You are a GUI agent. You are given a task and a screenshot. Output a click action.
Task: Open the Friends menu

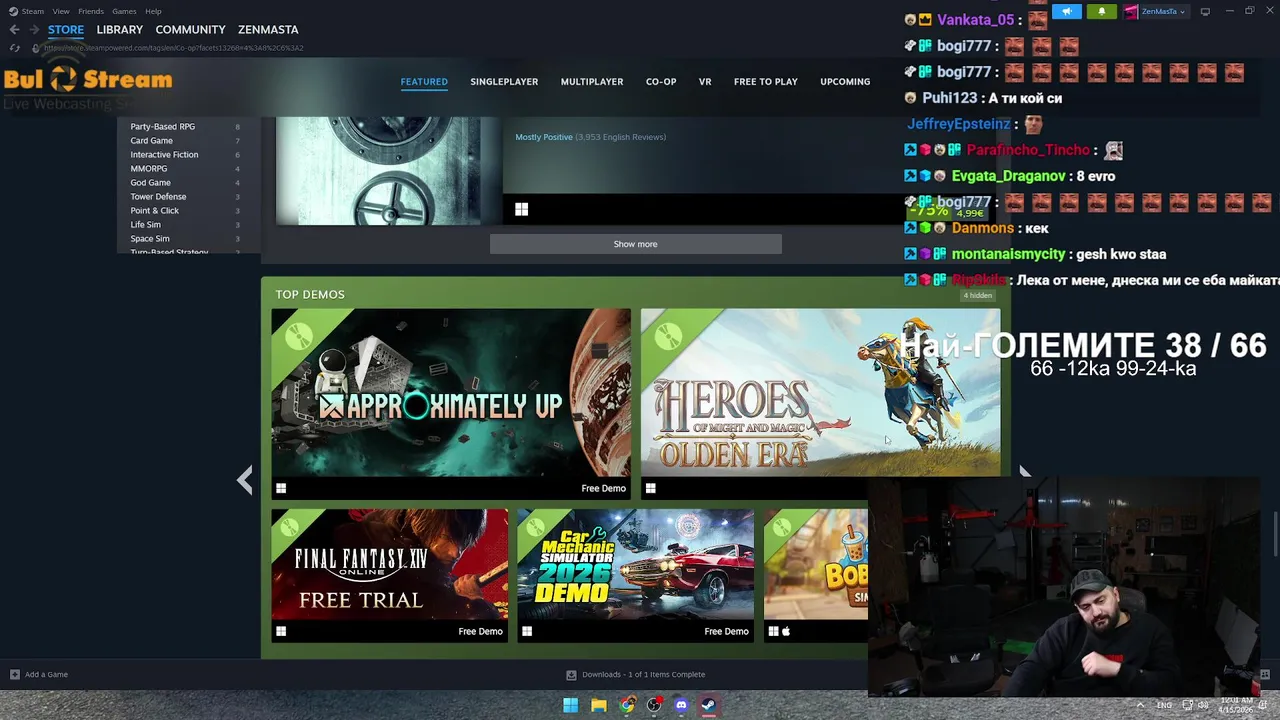pyautogui.click(x=91, y=11)
